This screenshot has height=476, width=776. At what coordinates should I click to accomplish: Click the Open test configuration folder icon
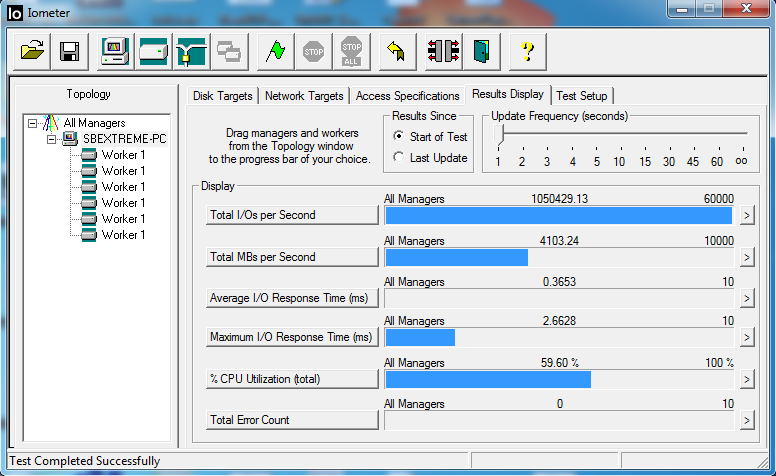(x=33, y=51)
